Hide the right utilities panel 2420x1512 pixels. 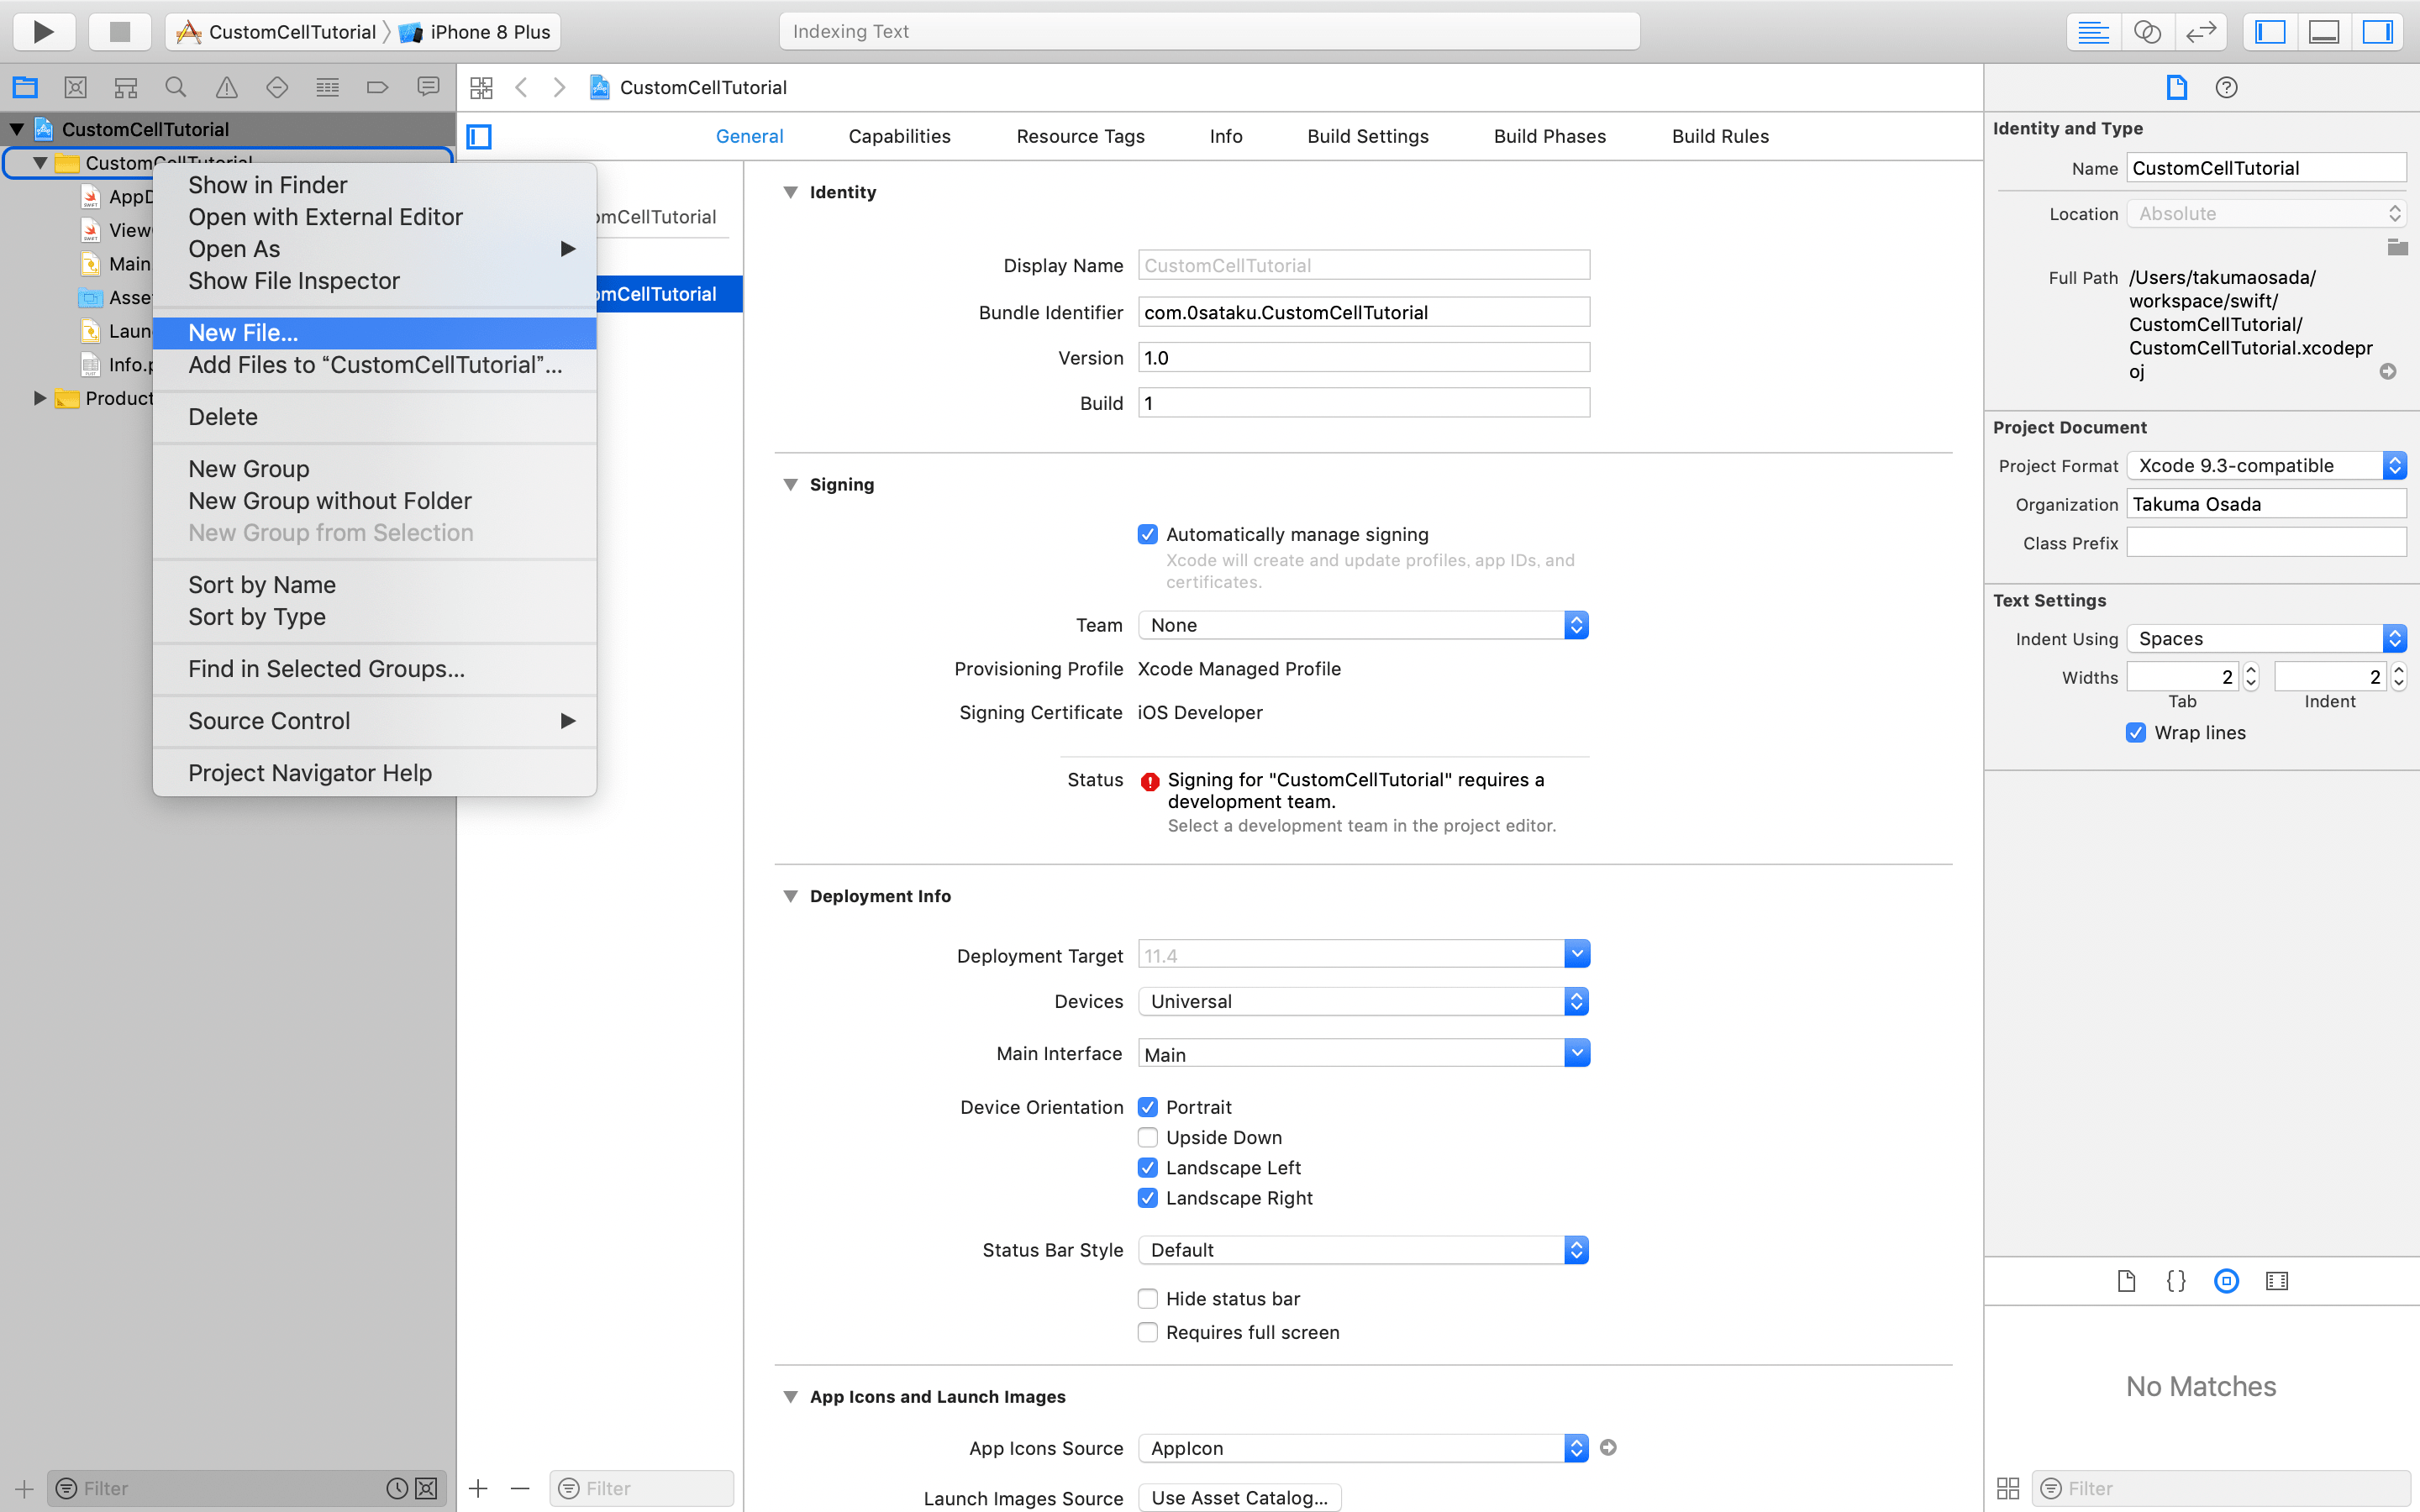(2377, 32)
